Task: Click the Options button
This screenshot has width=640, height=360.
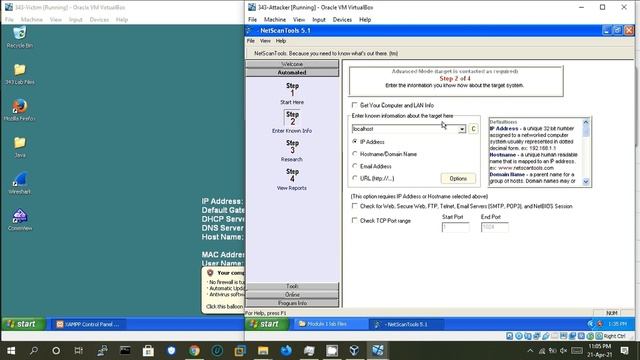Action: tap(458, 179)
